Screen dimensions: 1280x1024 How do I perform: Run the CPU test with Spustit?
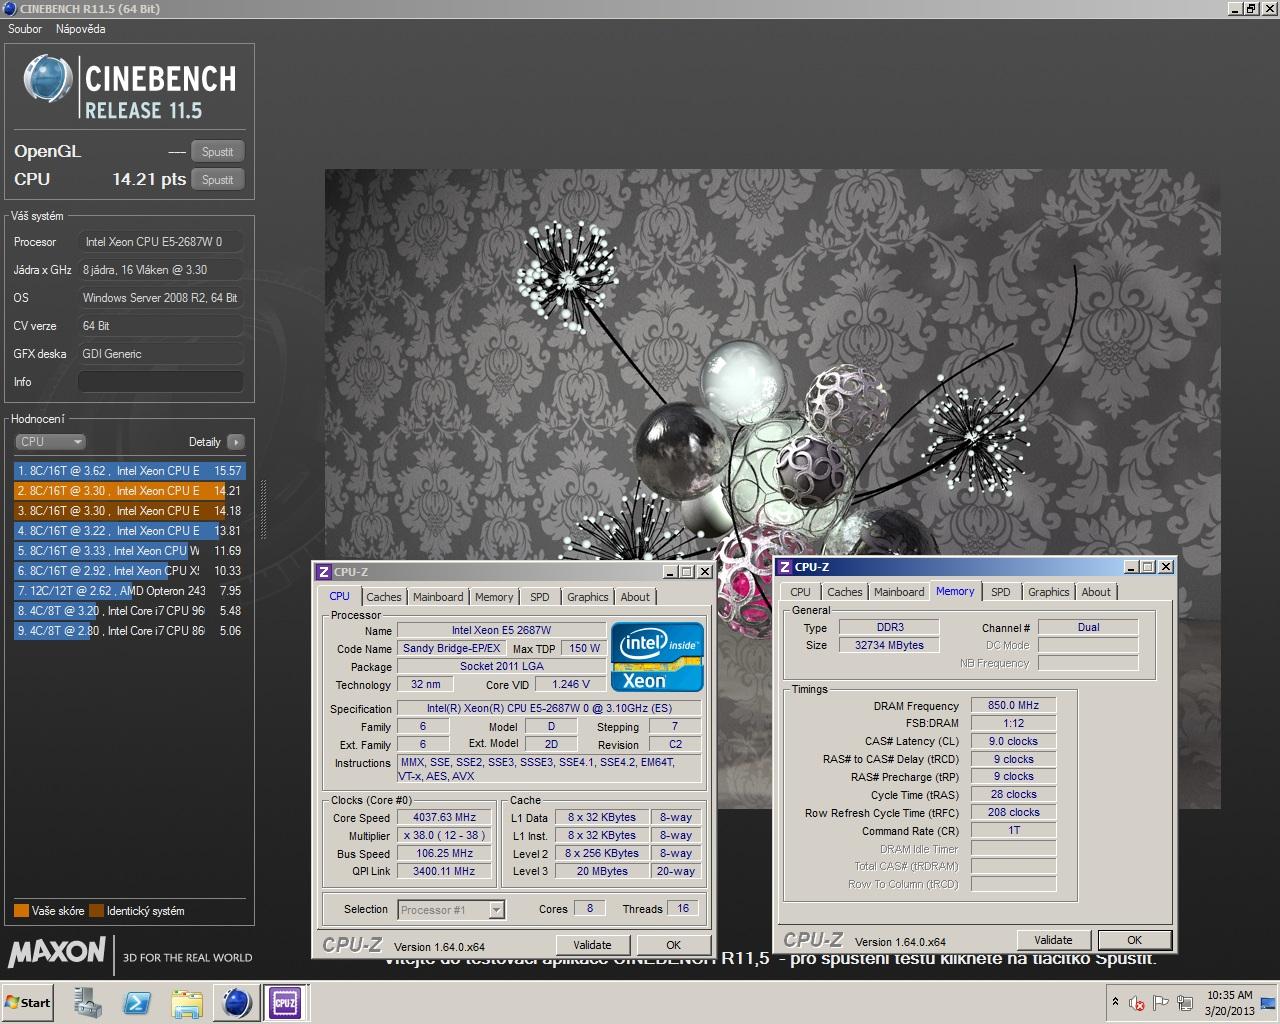(217, 180)
